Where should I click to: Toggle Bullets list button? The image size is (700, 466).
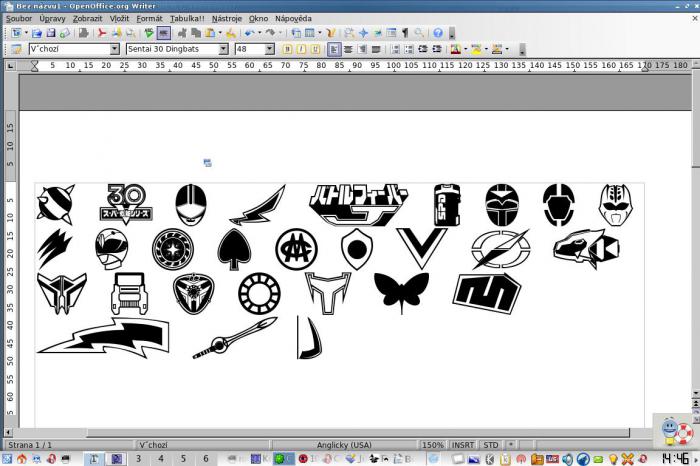point(409,49)
